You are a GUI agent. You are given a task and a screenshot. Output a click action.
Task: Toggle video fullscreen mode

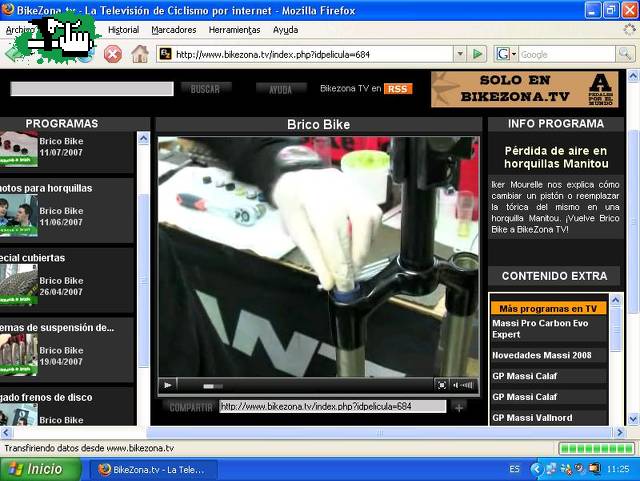(441, 385)
